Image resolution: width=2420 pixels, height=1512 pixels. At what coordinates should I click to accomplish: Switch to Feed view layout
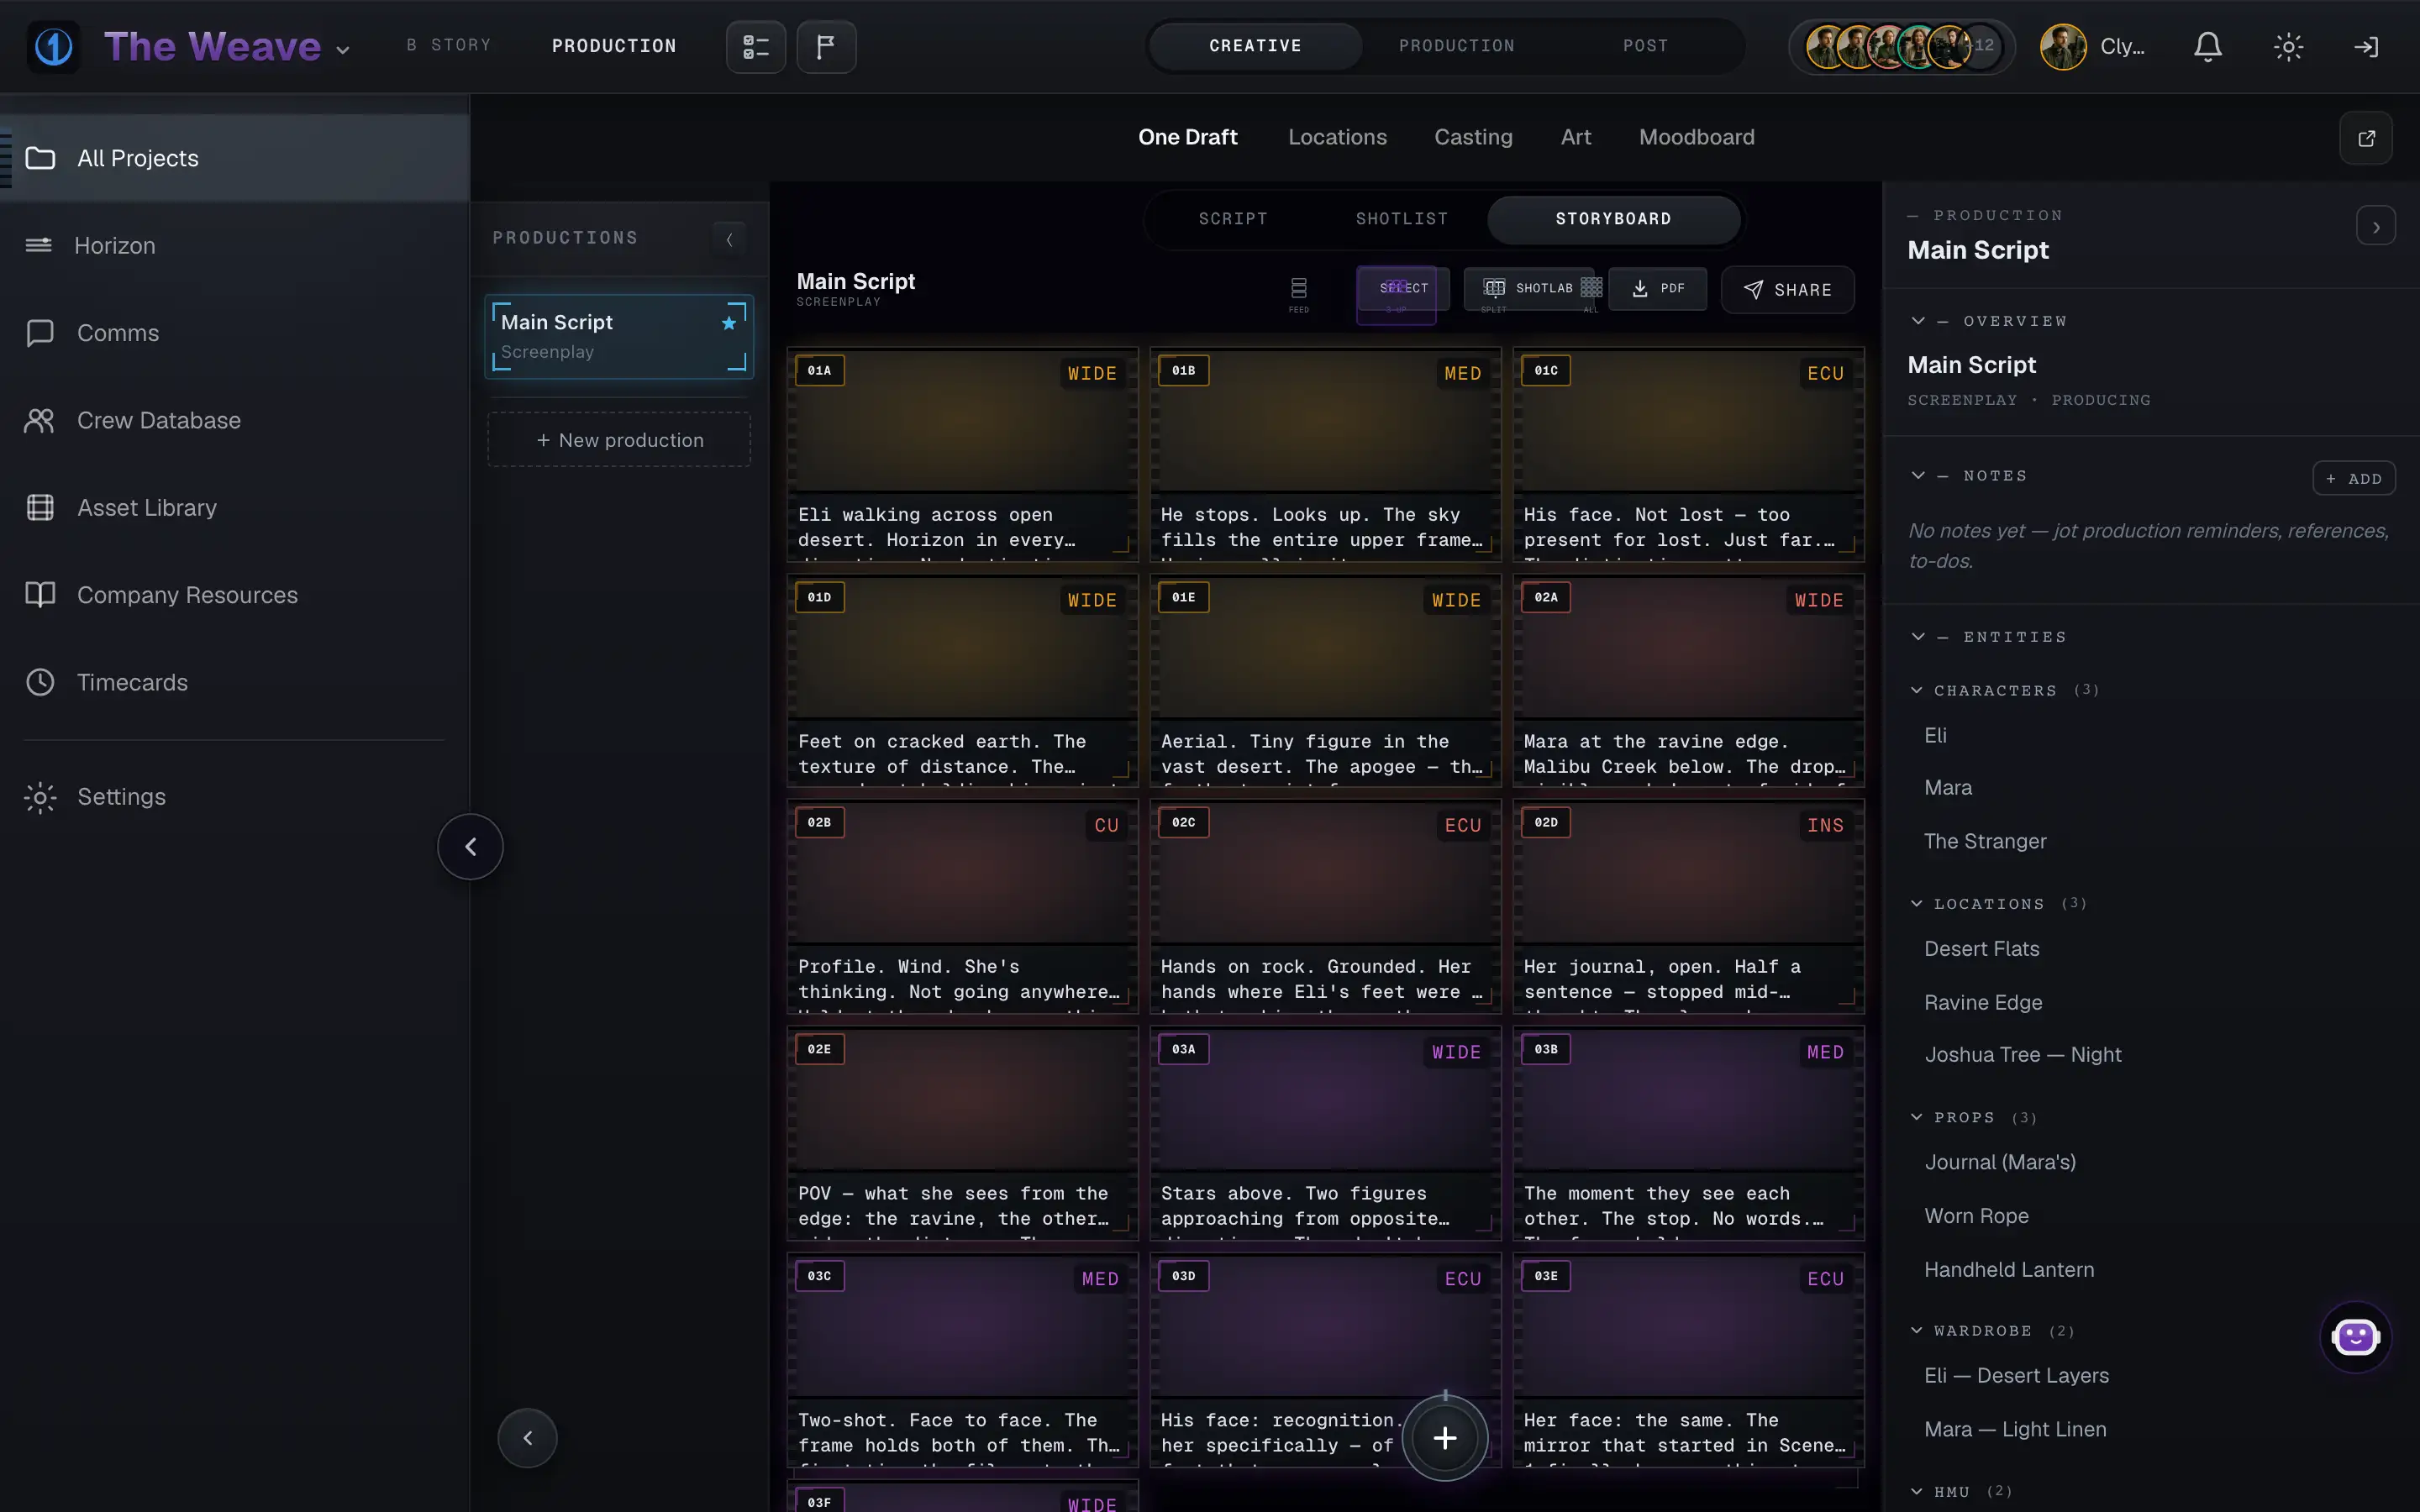pos(1298,293)
